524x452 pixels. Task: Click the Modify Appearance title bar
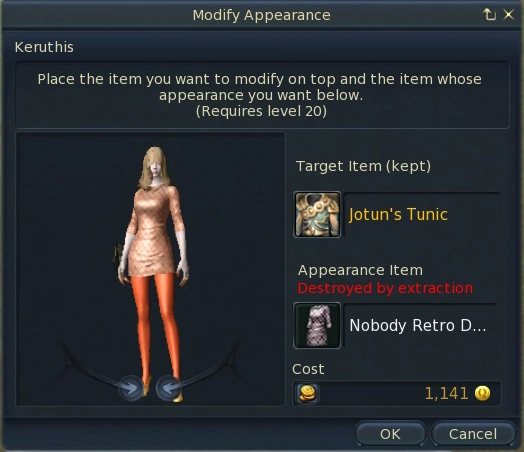click(x=262, y=15)
